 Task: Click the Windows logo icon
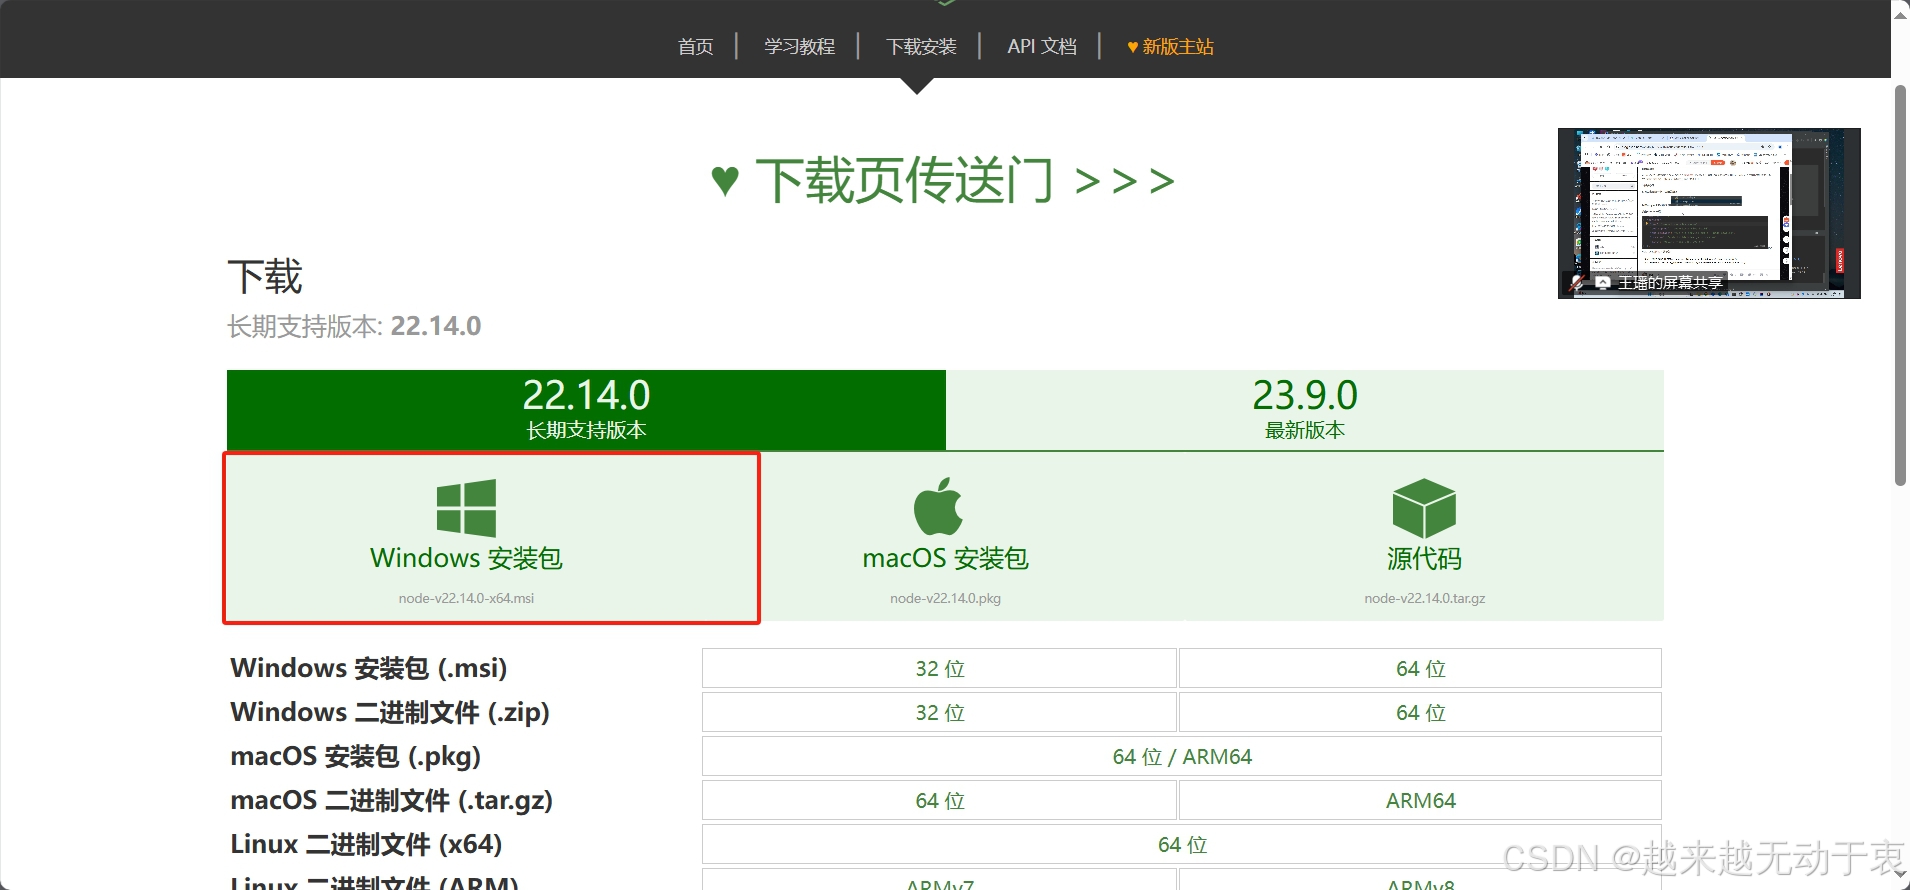coord(466,508)
